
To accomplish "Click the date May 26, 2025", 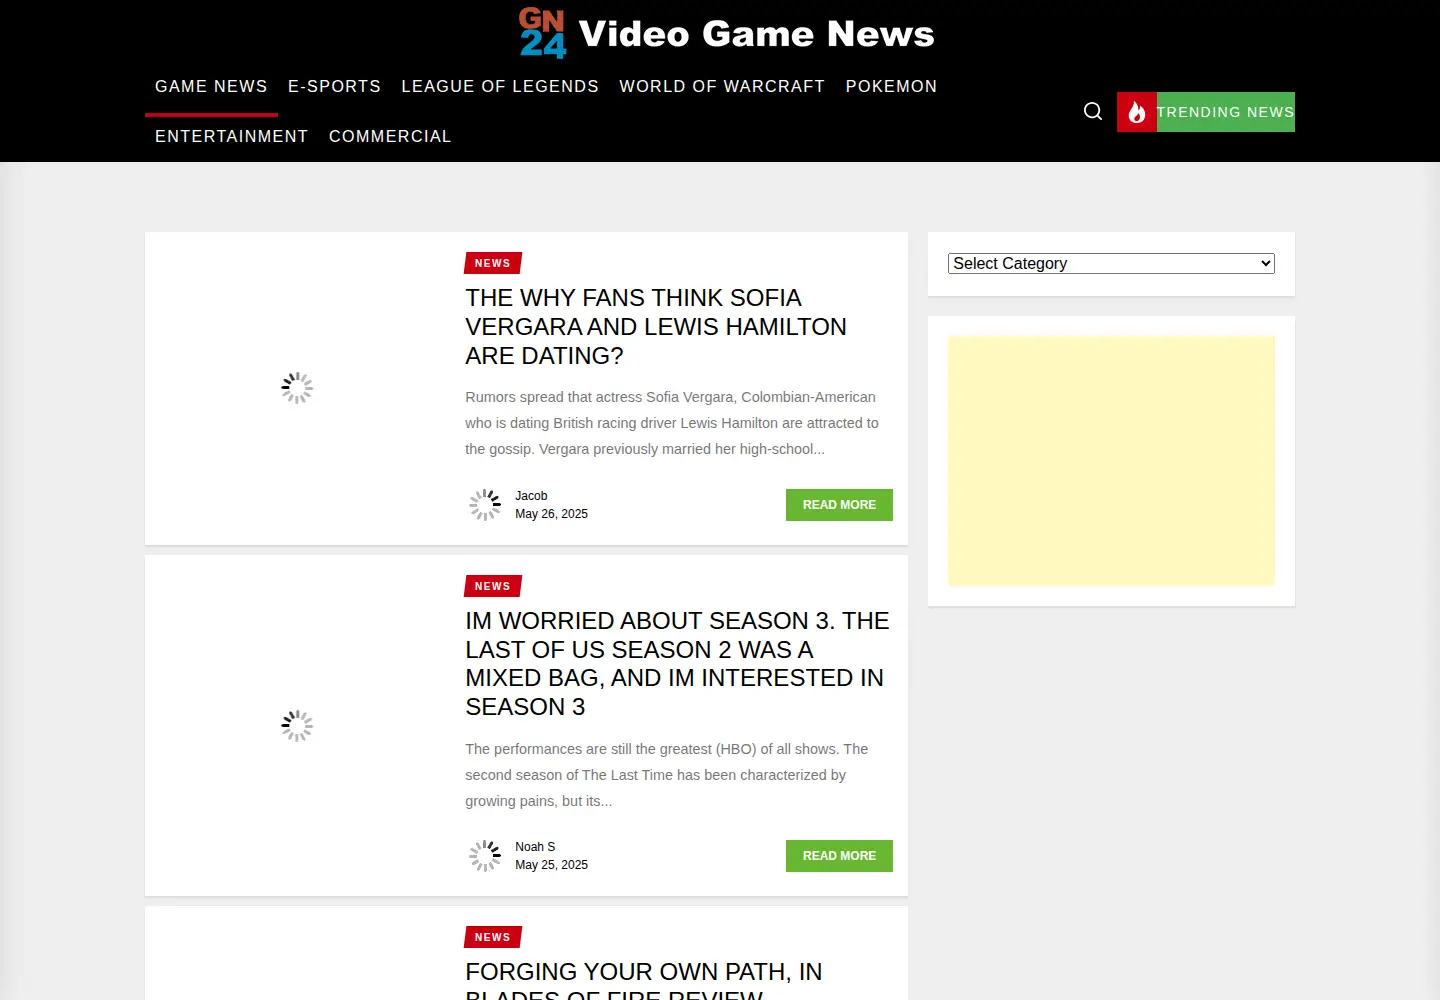I will [551, 514].
